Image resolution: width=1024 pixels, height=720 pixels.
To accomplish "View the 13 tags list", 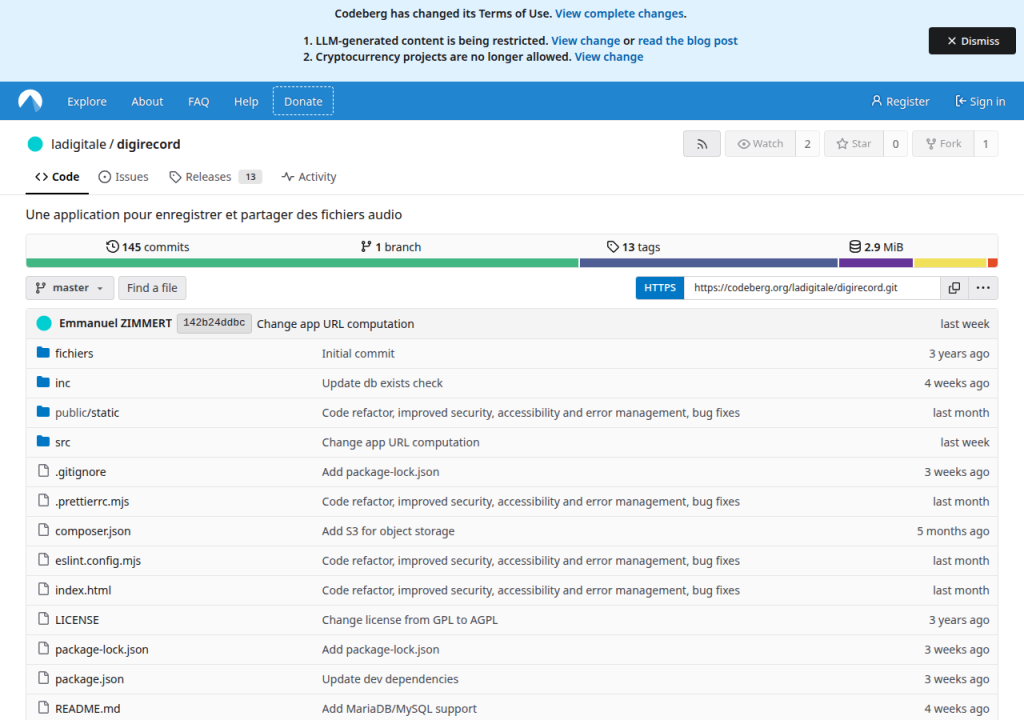I will point(633,246).
